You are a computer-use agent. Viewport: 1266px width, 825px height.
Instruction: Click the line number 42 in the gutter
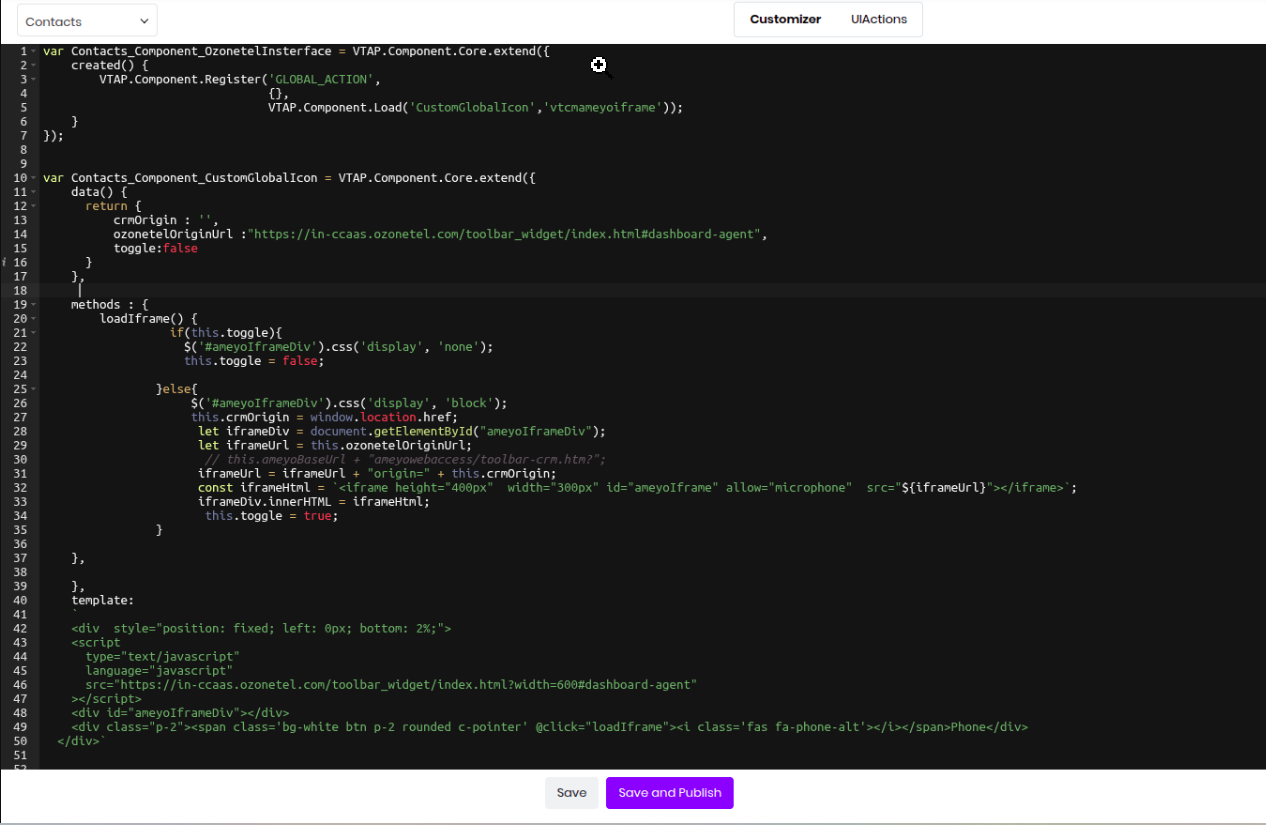[20, 629]
